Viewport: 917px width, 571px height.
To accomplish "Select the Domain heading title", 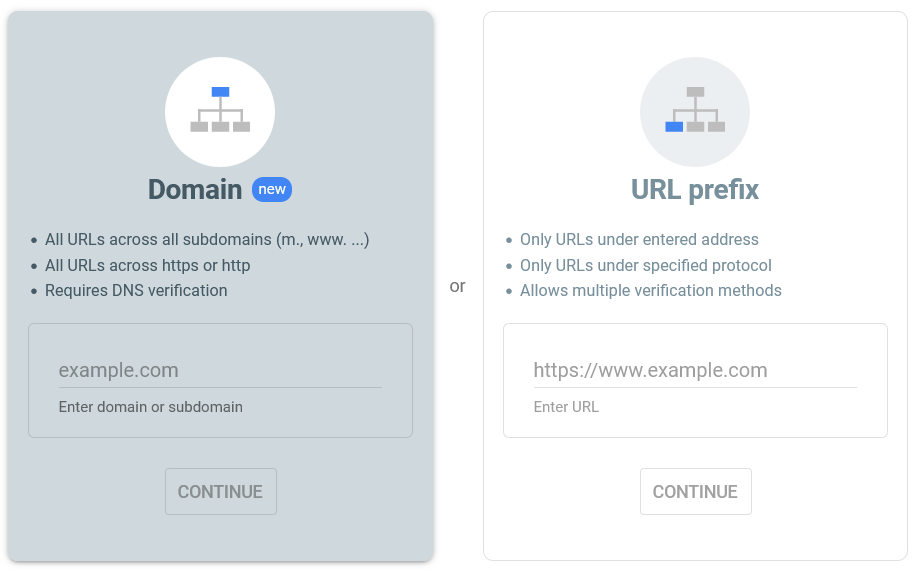I will coord(195,189).
